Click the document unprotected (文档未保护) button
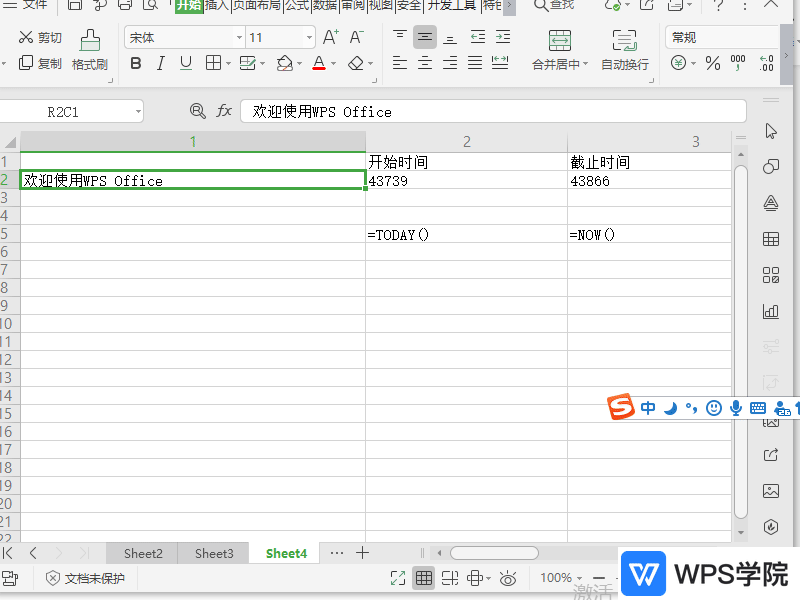The height and width of the screenshot is (600, 800). coord(85,578)
